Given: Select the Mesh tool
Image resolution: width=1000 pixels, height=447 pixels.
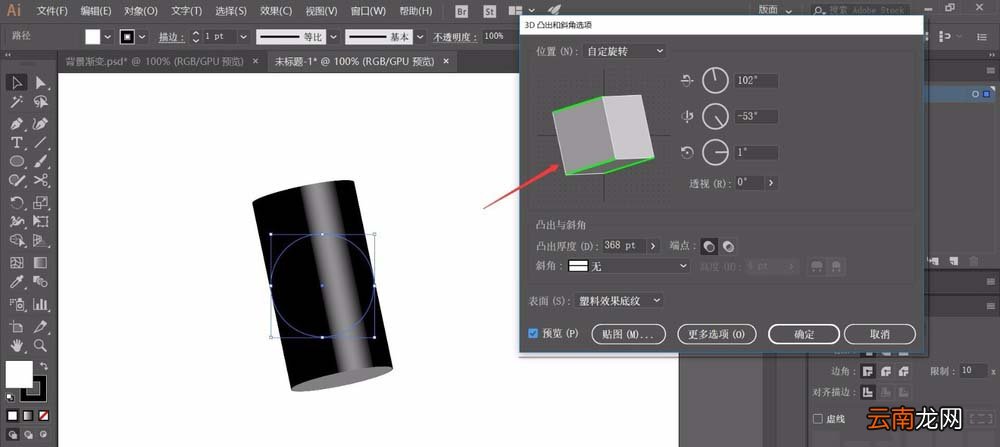Looking at the screenshot, I should [17, 262].
